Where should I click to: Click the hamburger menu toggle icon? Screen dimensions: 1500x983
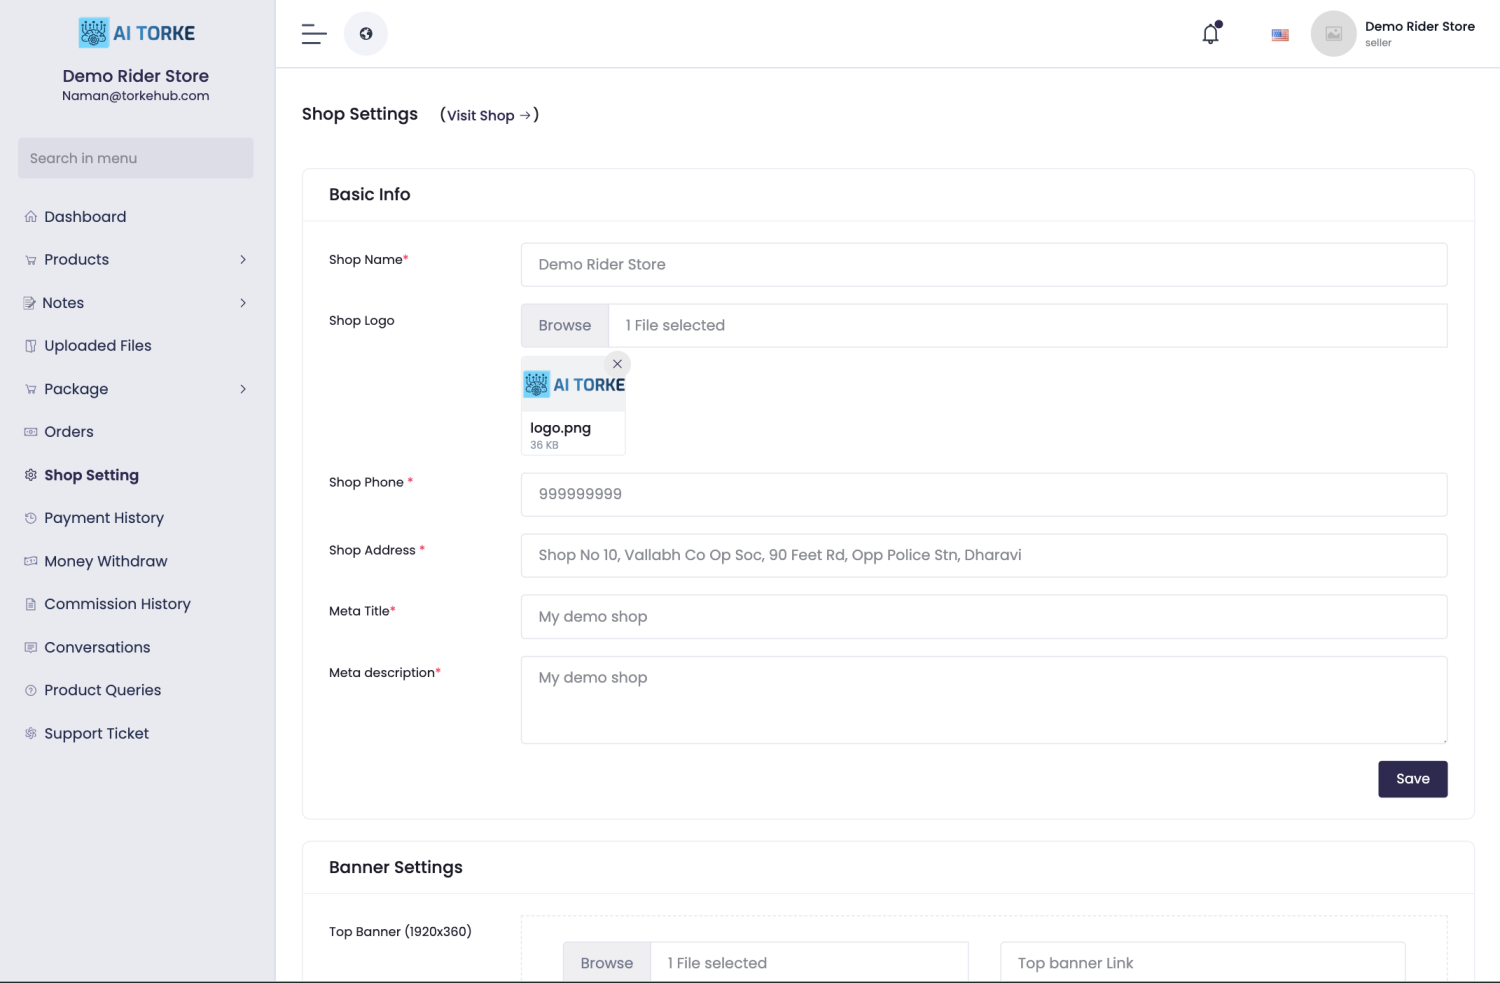click(x=314, y=34)
